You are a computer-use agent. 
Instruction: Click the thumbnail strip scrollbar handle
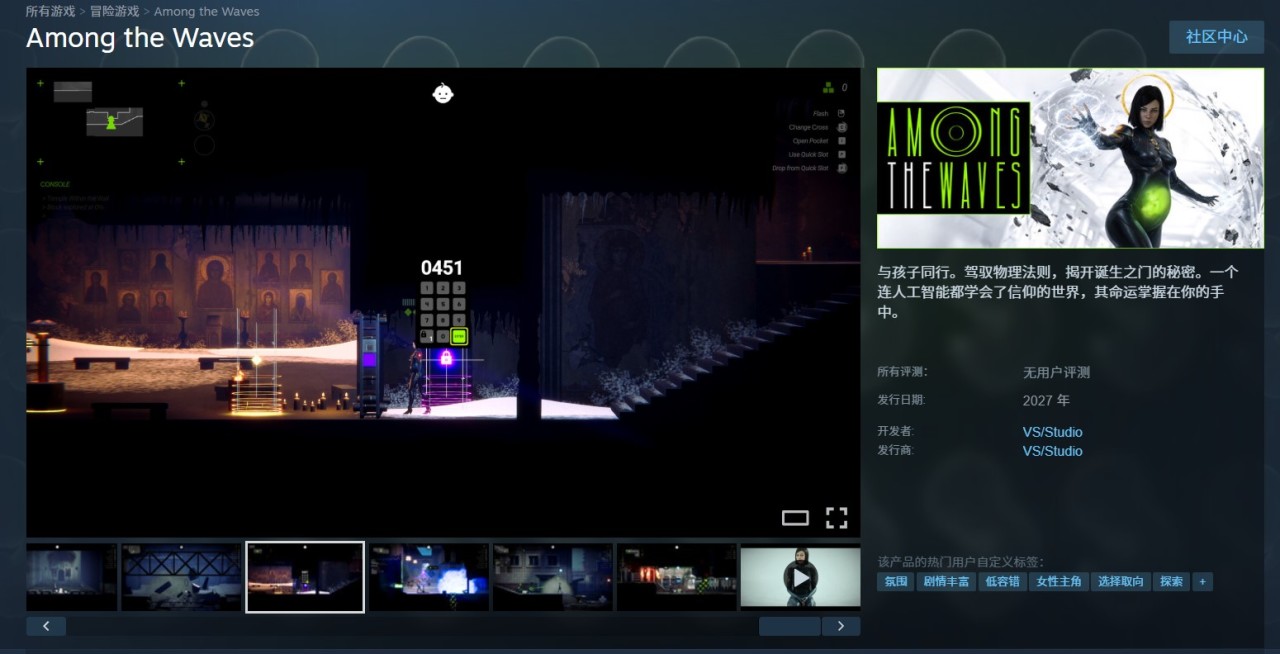coord(790,626)
